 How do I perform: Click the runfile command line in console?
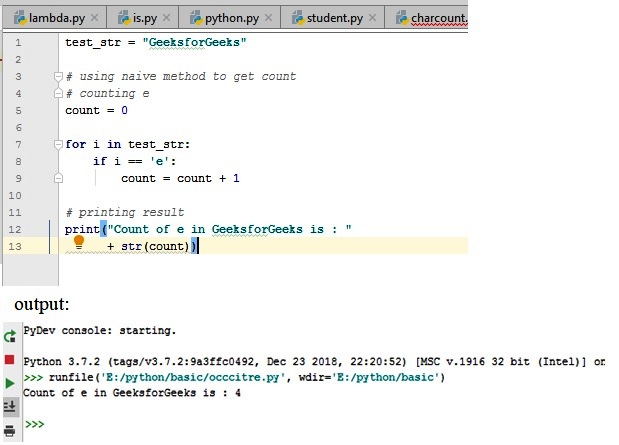pyautogui.click(x=234, y=377)
